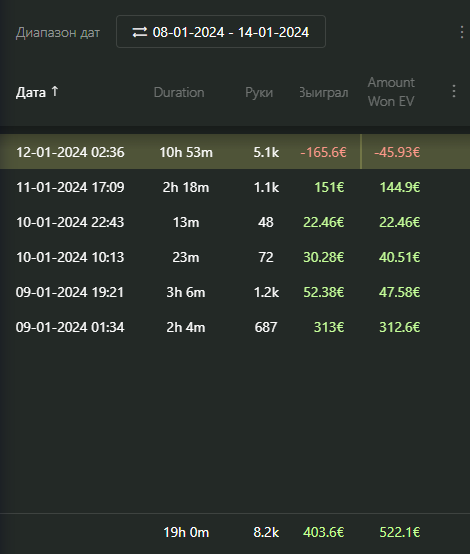Sort table by Duration column
The height and width of the screenshot is (554, 470).
[179, 93]
